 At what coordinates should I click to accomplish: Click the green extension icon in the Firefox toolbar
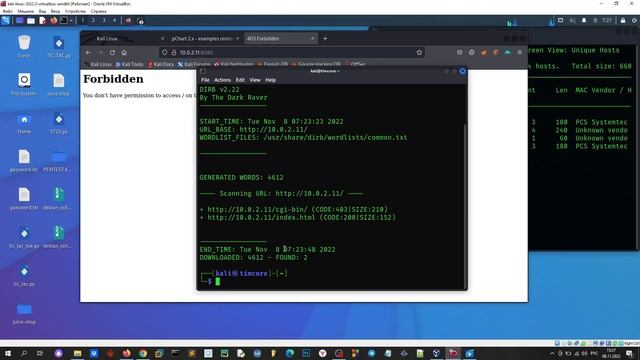(x=508, y=53)
